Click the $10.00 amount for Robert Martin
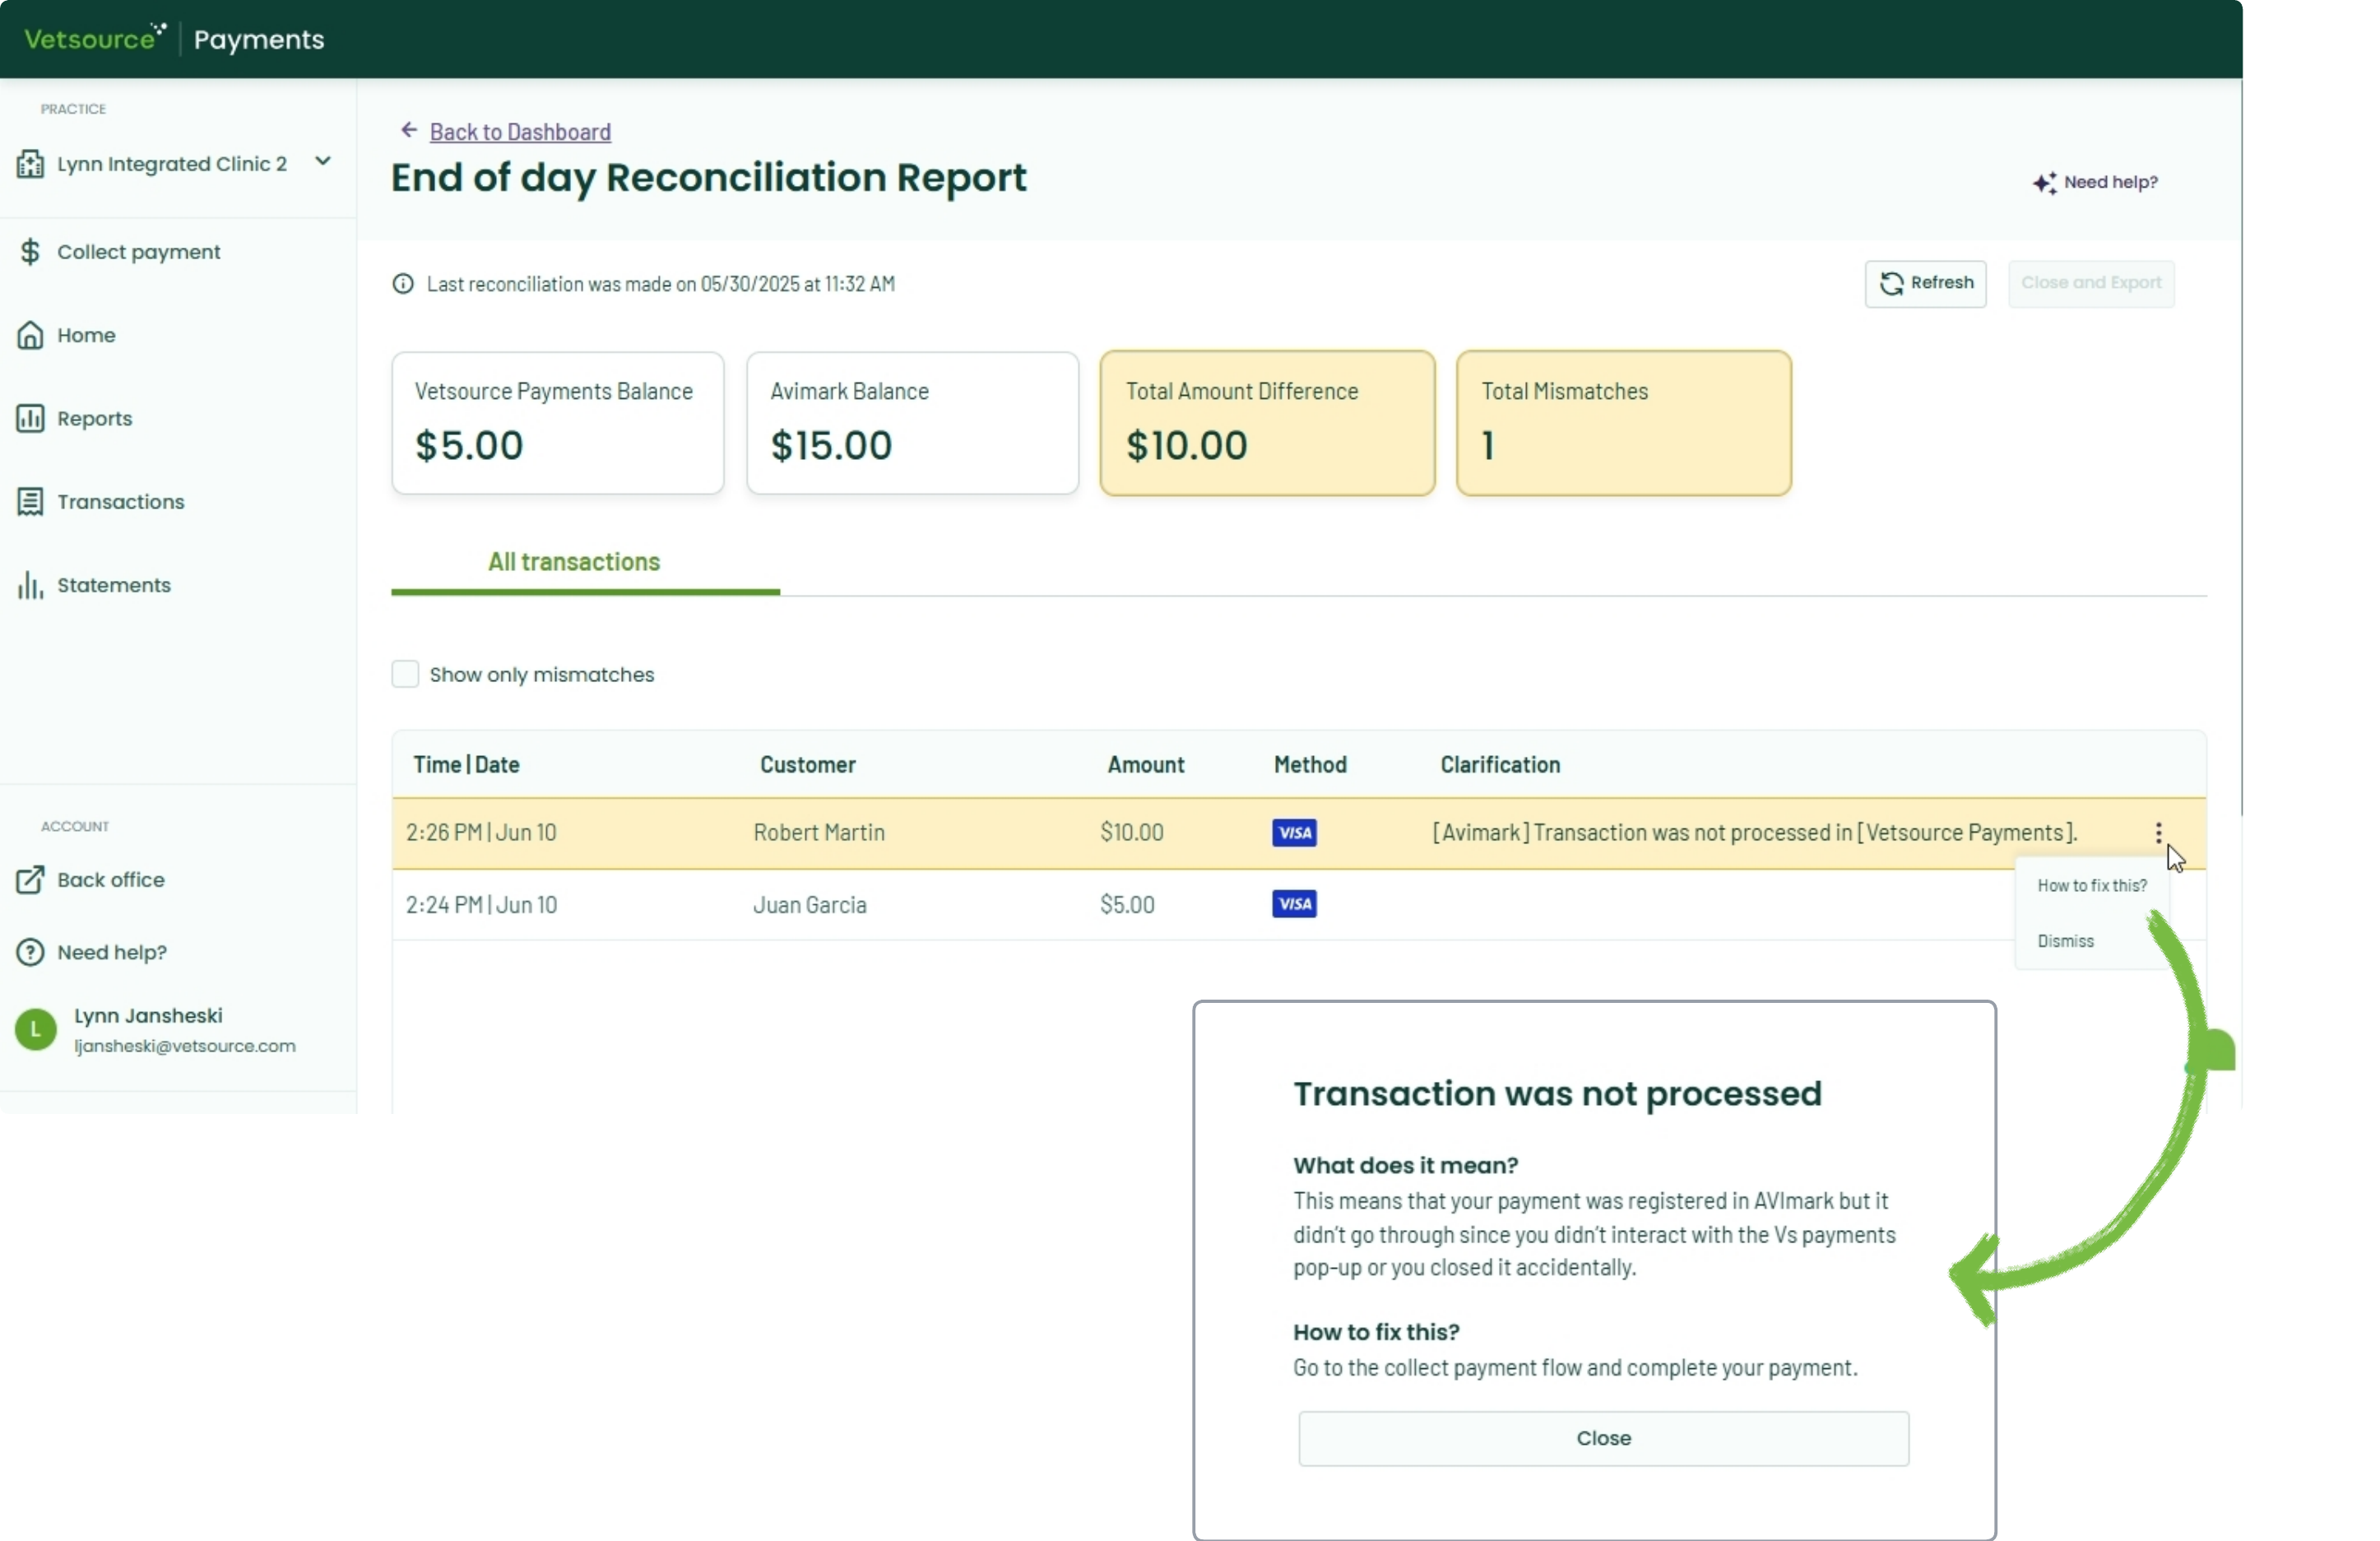 click(x=1132, y=832)
